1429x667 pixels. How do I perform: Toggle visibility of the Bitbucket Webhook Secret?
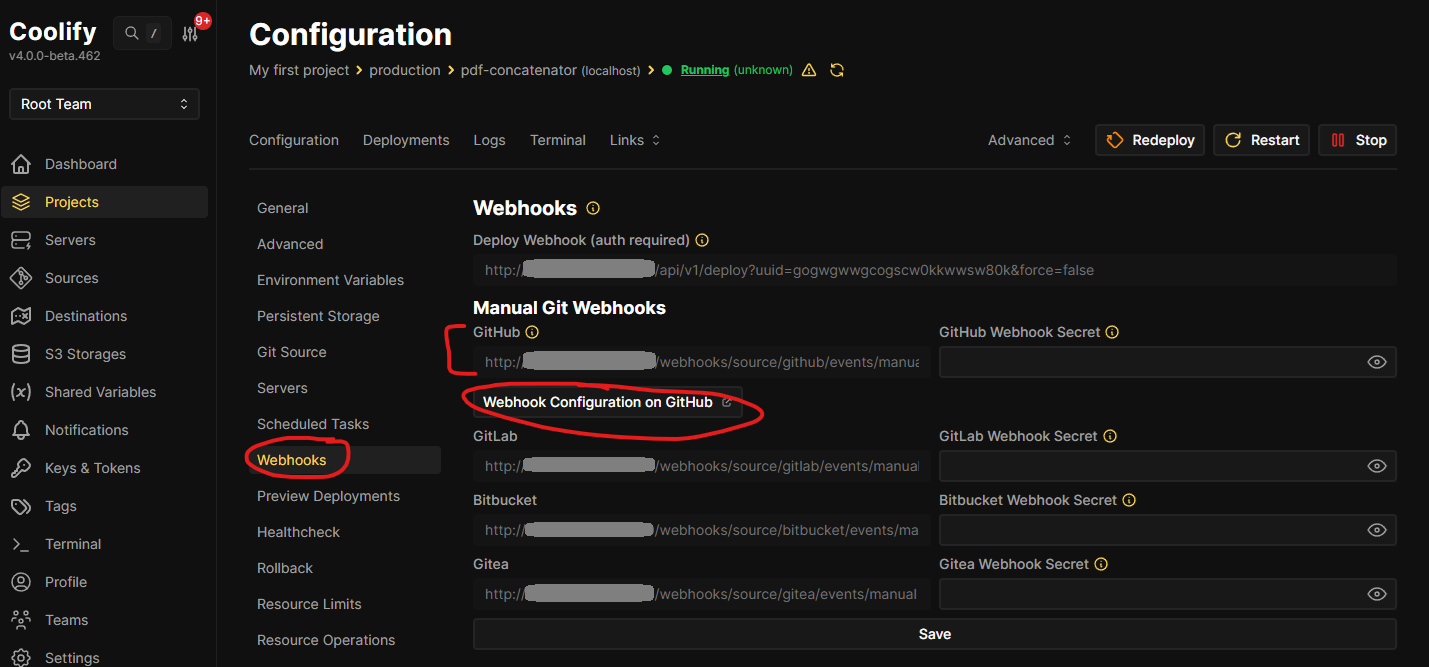point(1377,530)
